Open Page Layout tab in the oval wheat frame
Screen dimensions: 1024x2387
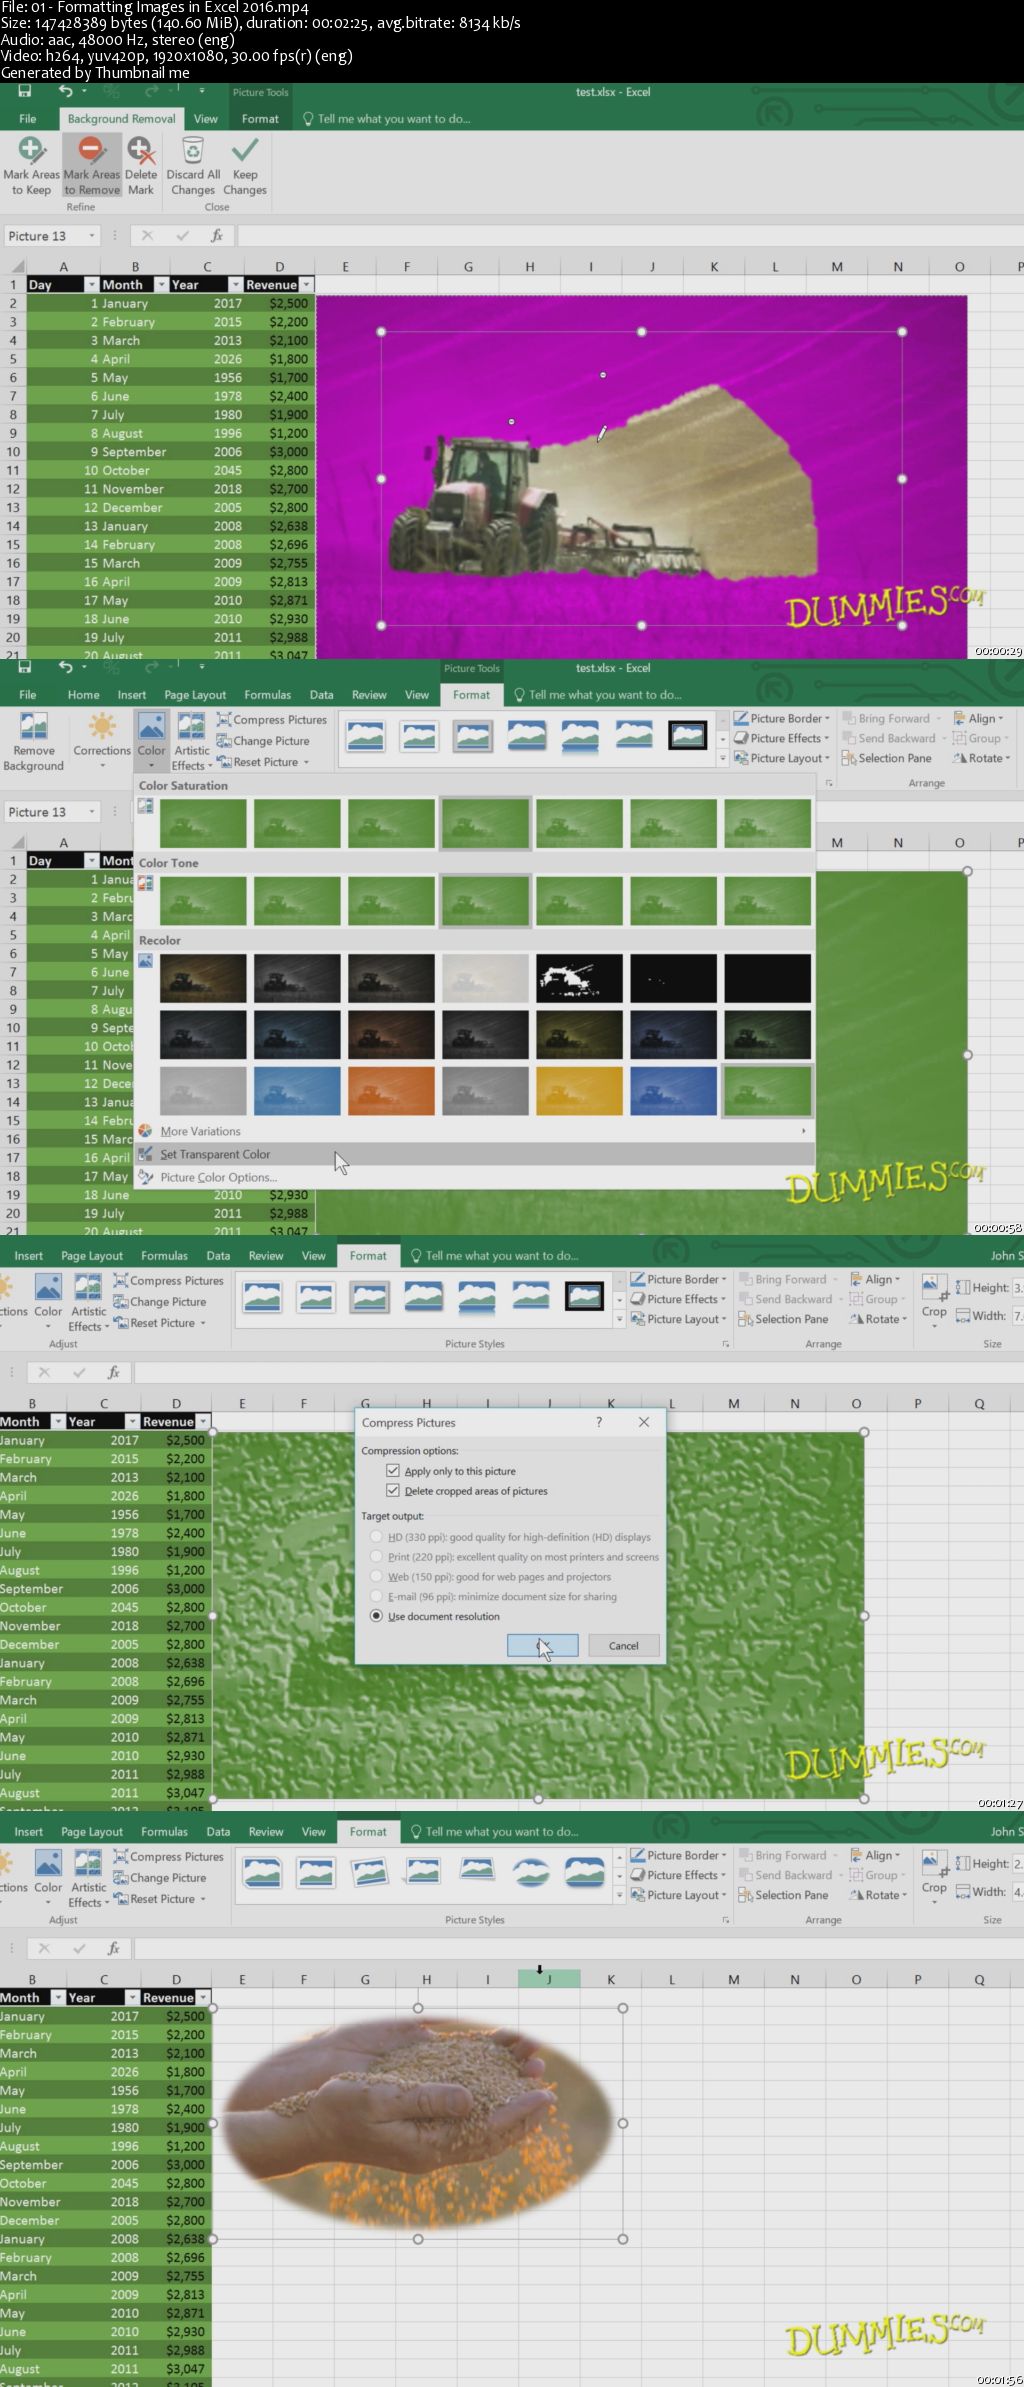(92, 1832)
